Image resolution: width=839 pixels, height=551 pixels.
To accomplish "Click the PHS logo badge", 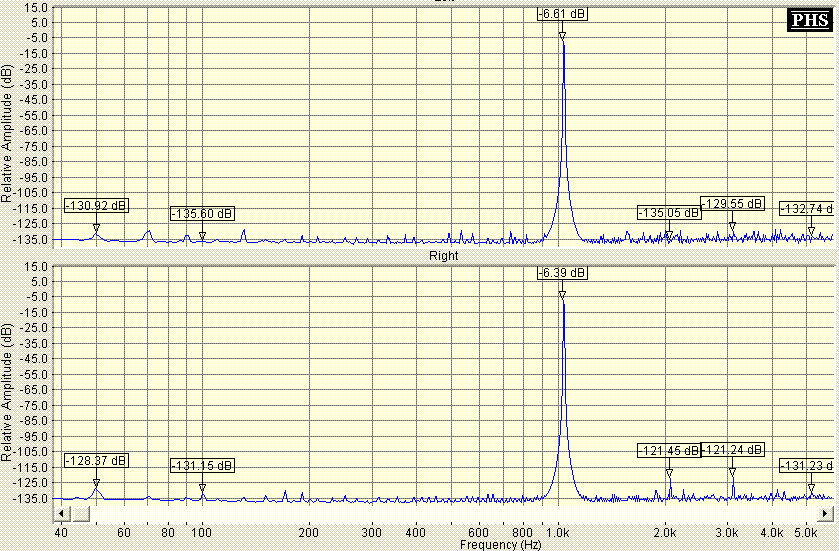I will point(810,20).
